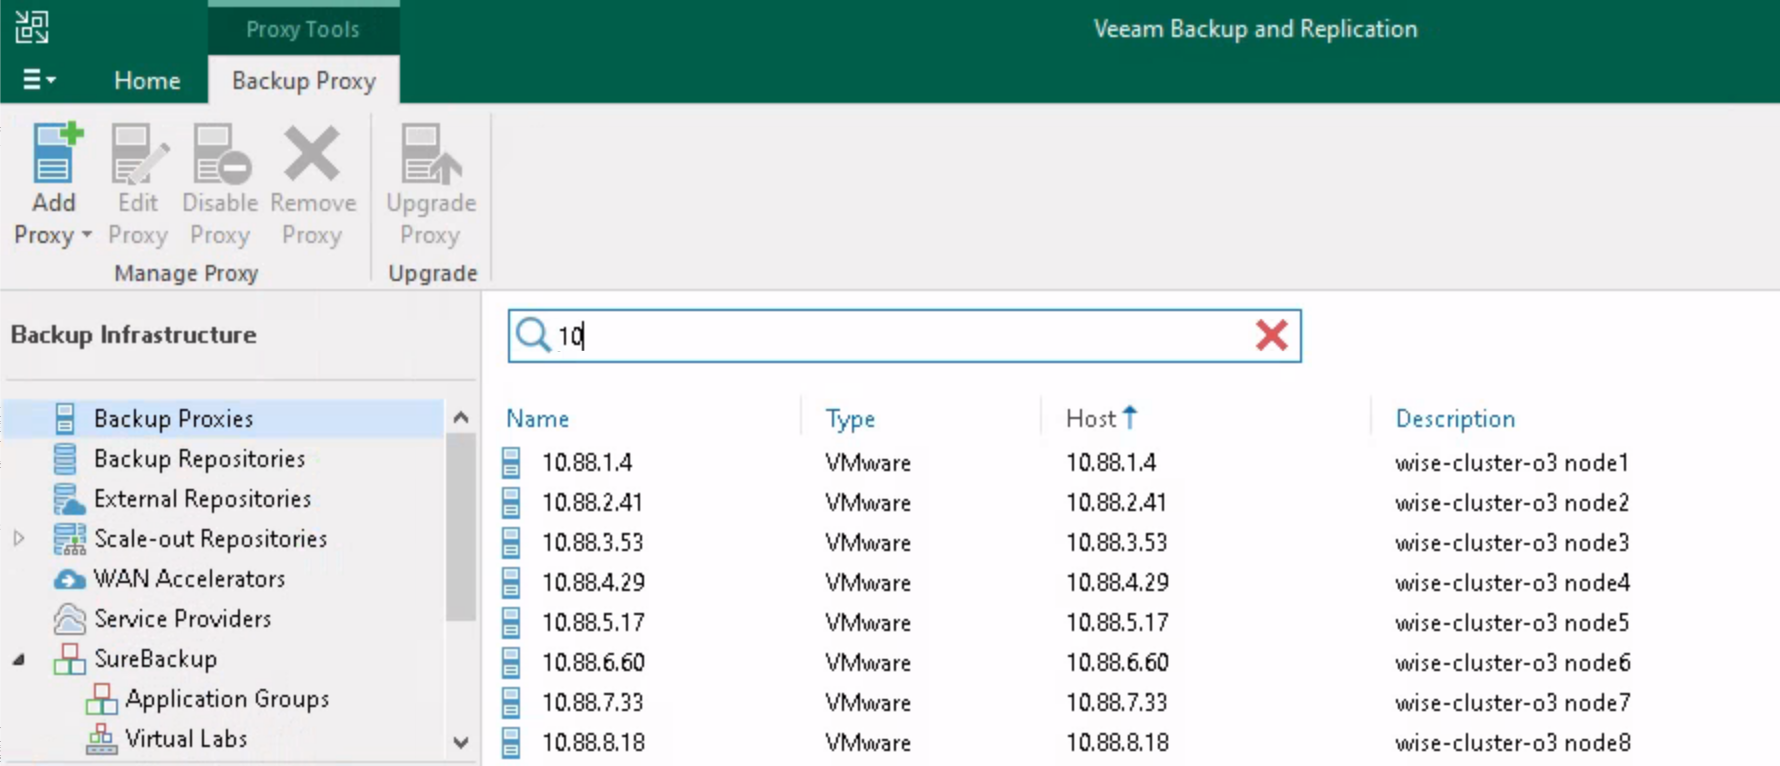Image resolution: width=1780 pixels, height=766 pixels.
Task: Sort by the Name column header
Action: point(537,418)
